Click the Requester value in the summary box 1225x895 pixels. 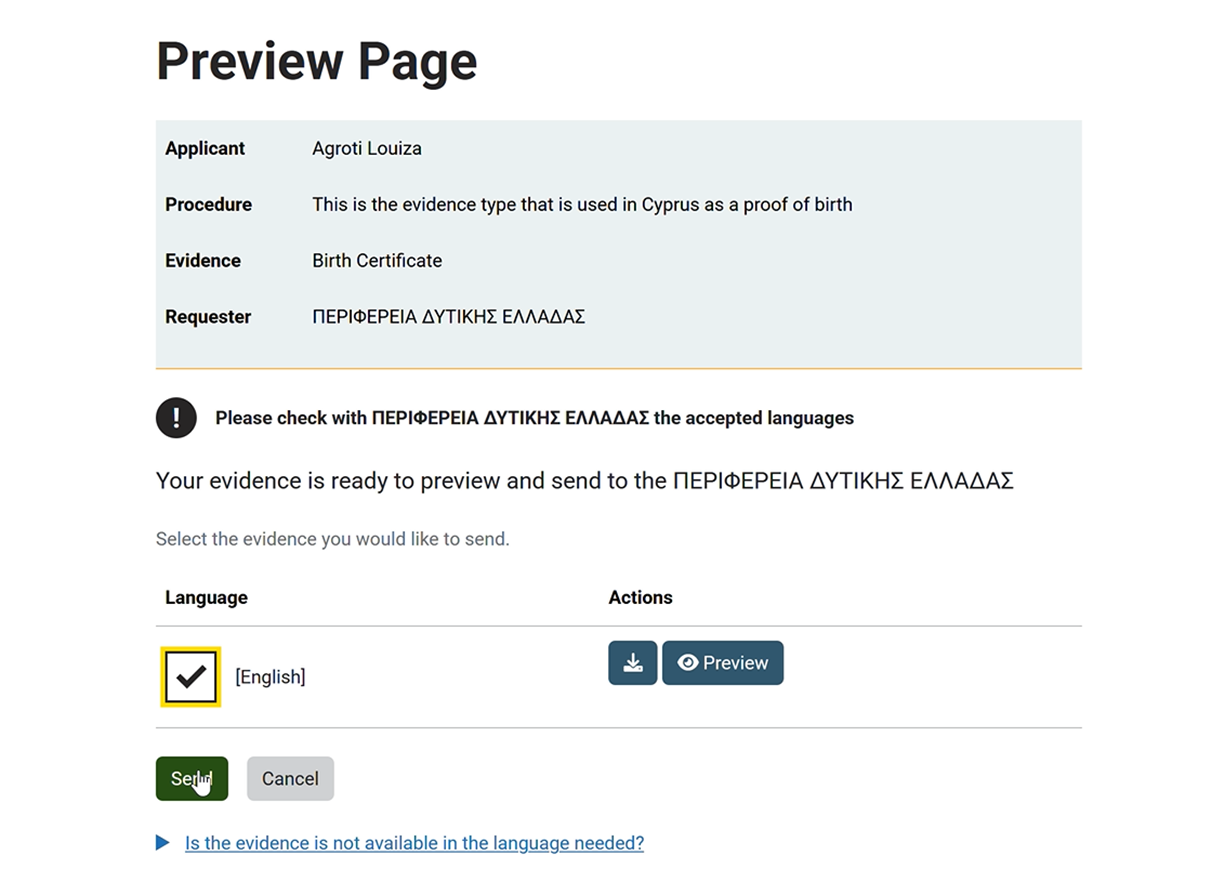point(448,317)
